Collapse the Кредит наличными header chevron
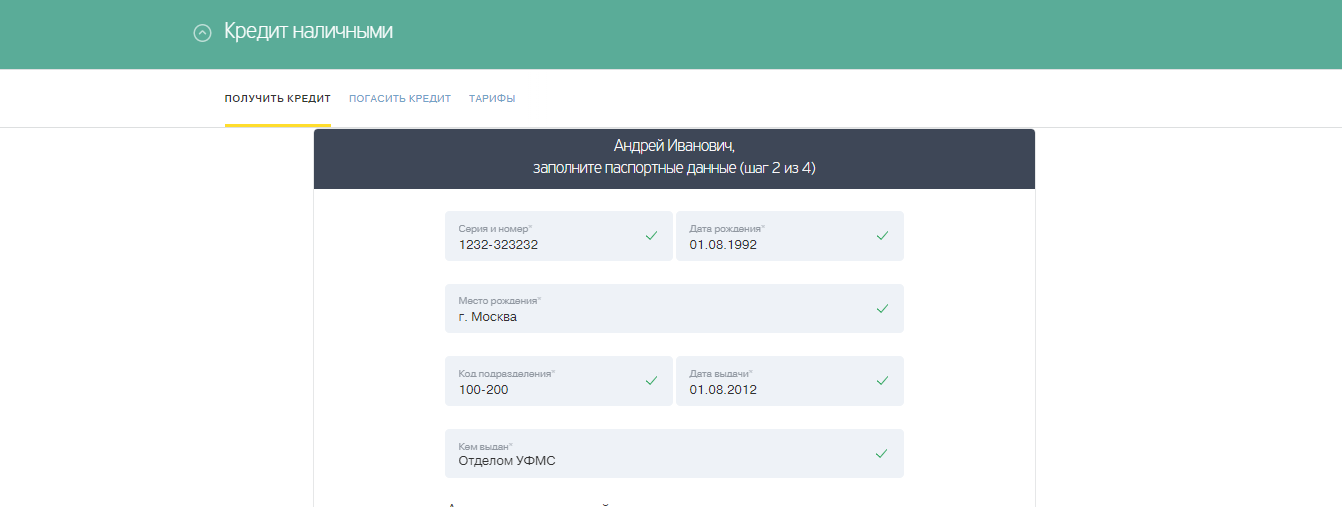The image size is (1342, 507). pos(202,33)
